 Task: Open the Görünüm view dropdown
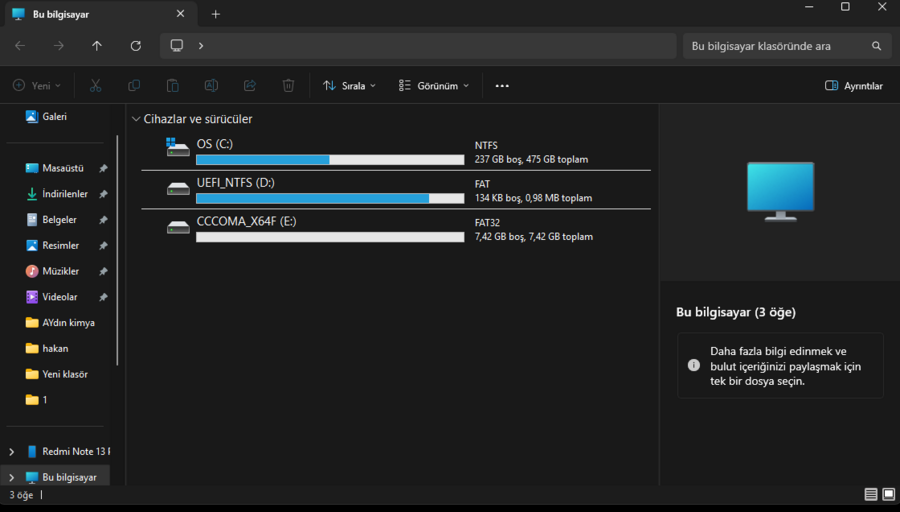[x=434, y=86]
